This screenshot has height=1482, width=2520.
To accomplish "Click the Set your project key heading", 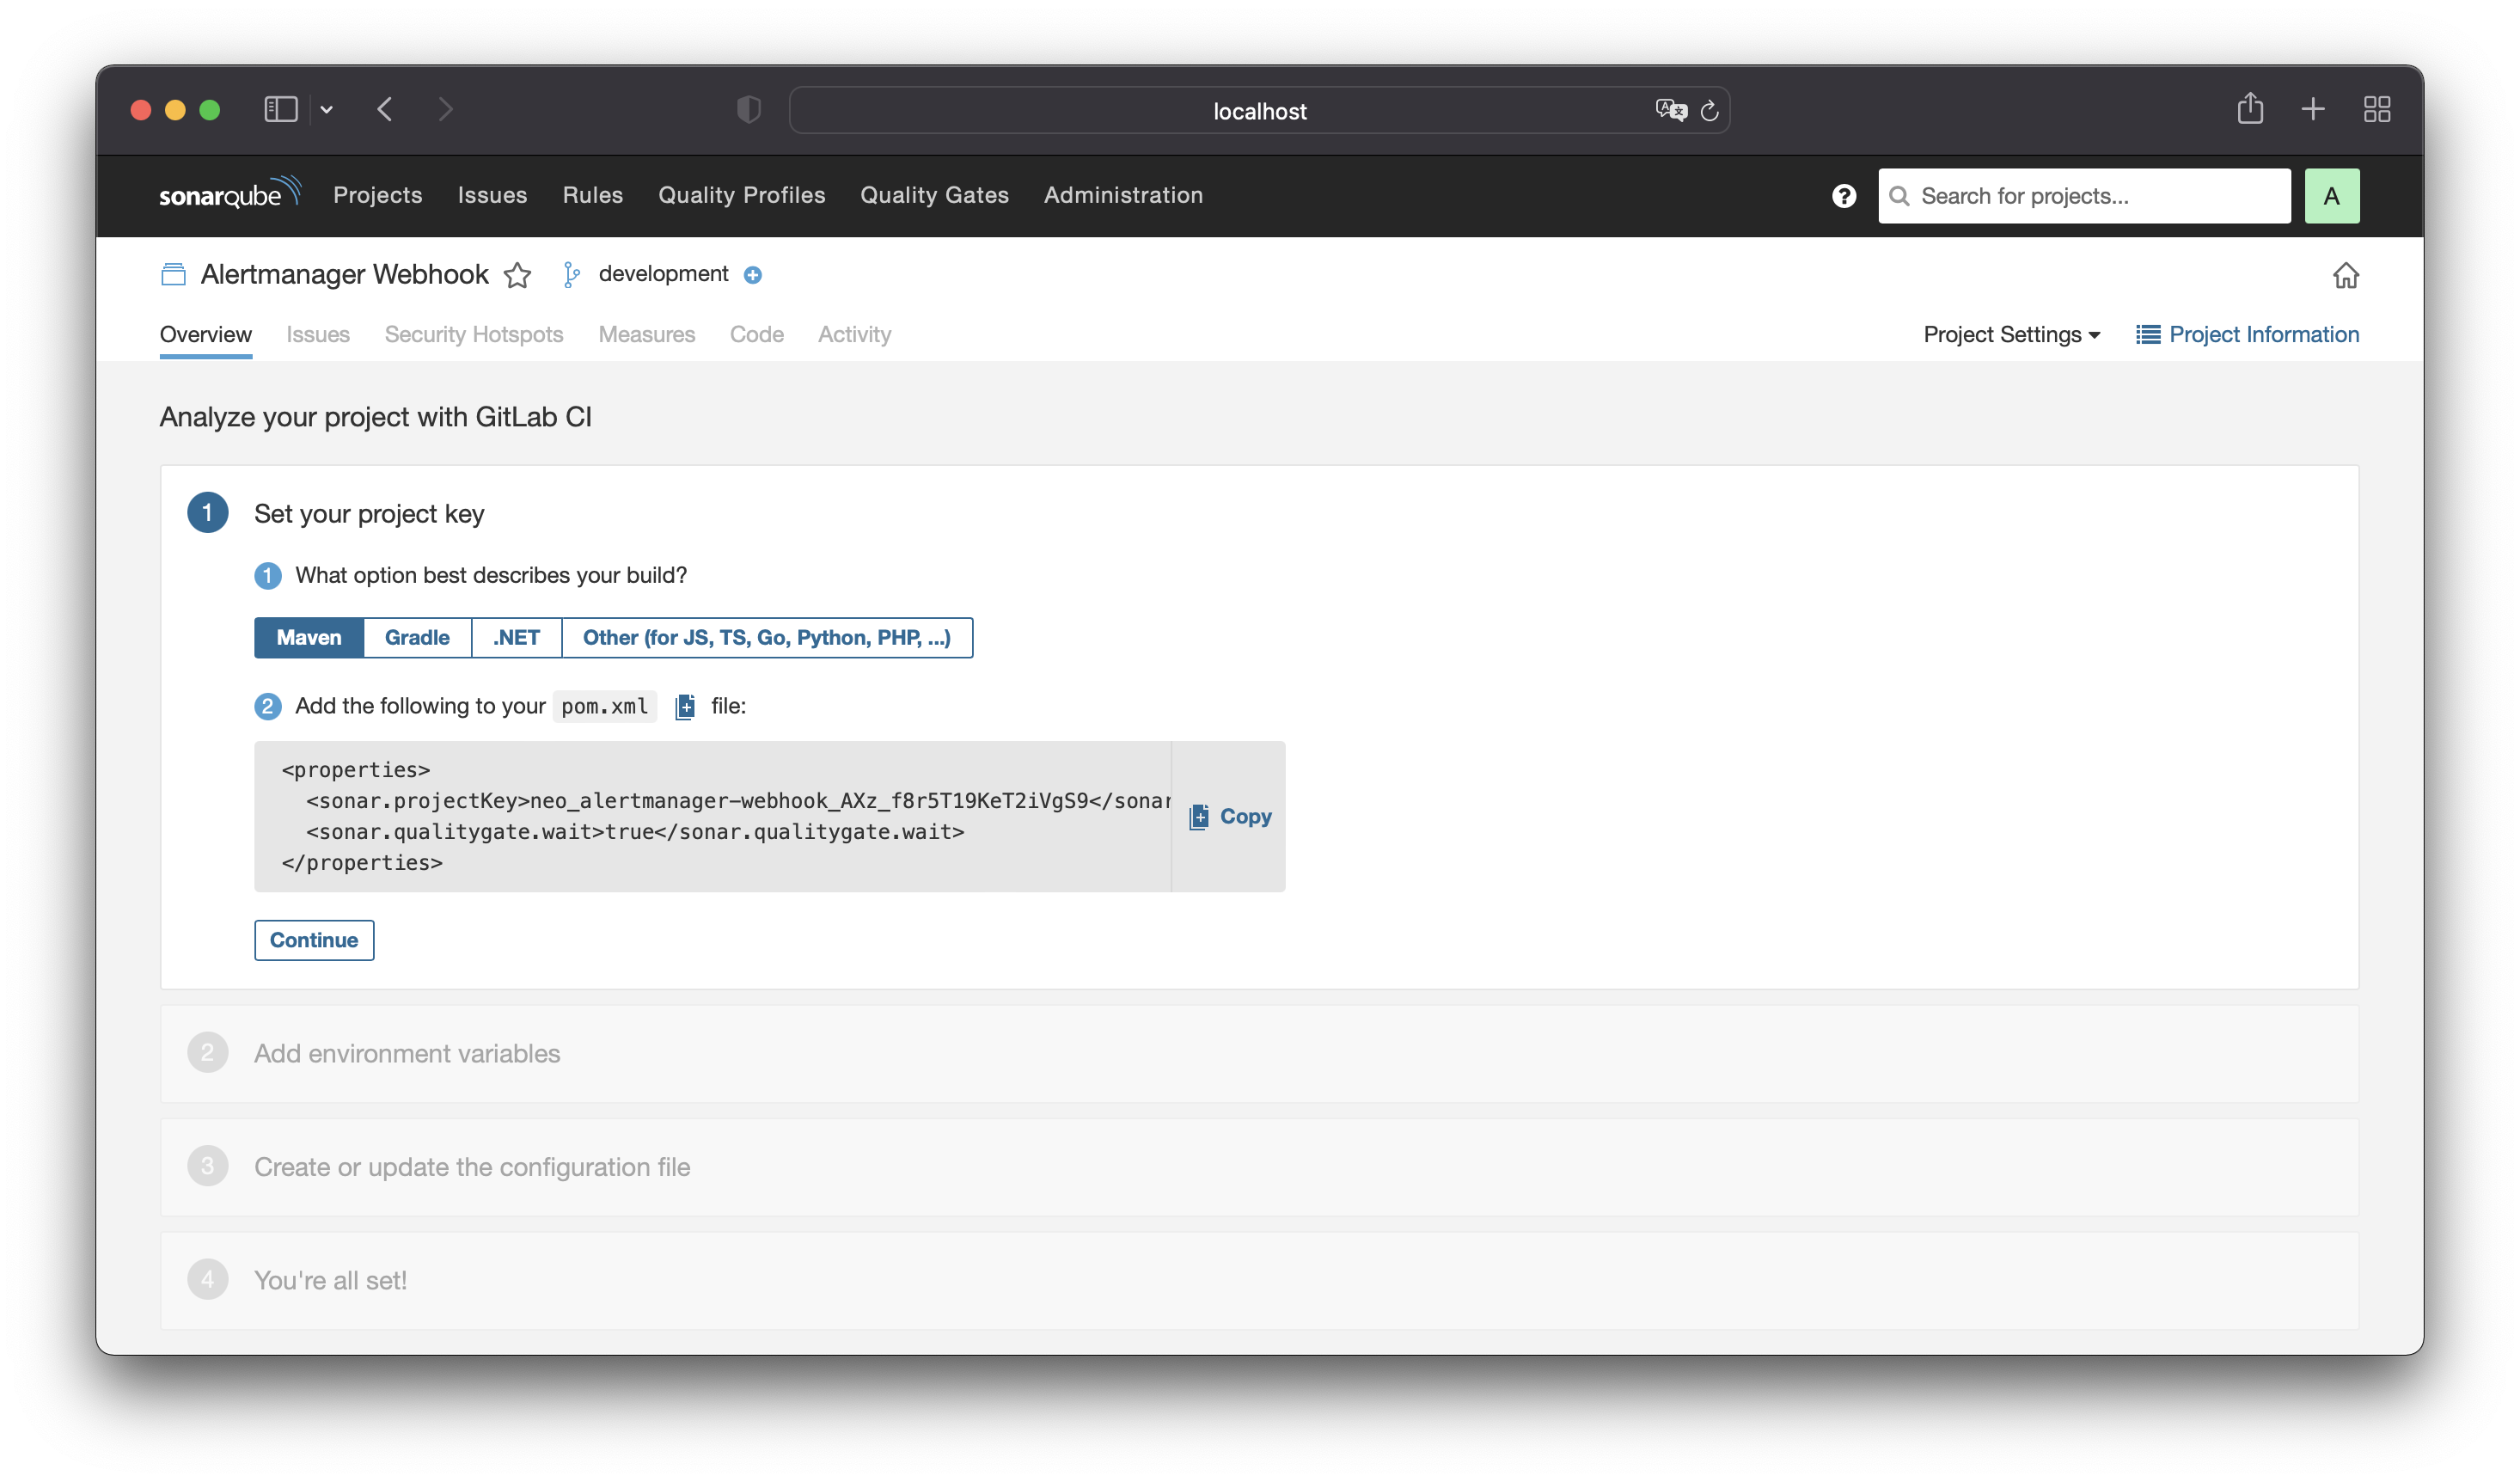I will point(369,514).
